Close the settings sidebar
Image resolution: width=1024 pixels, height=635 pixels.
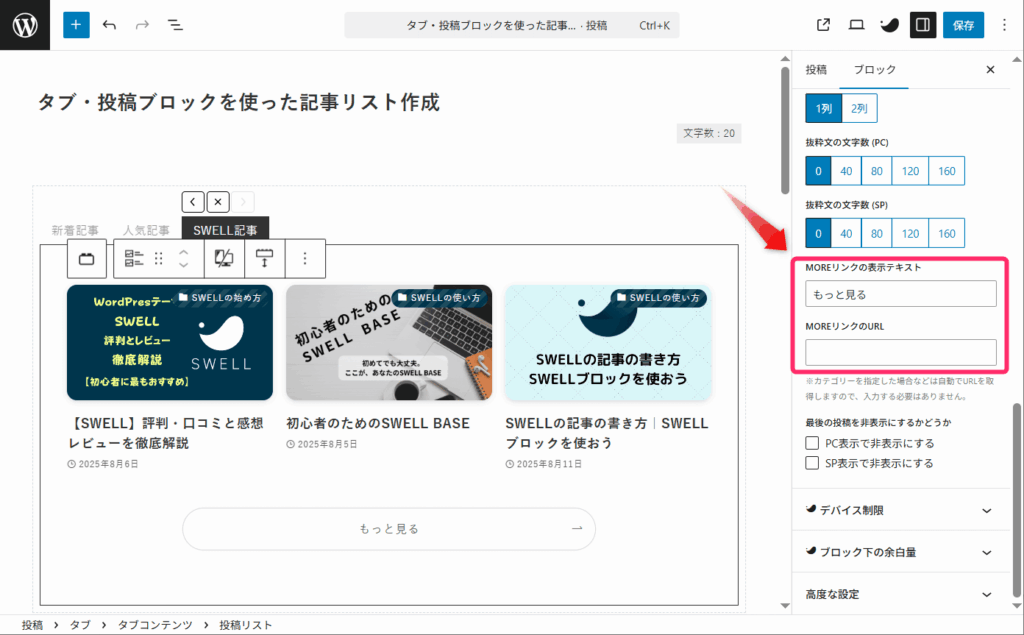point(990,69)
